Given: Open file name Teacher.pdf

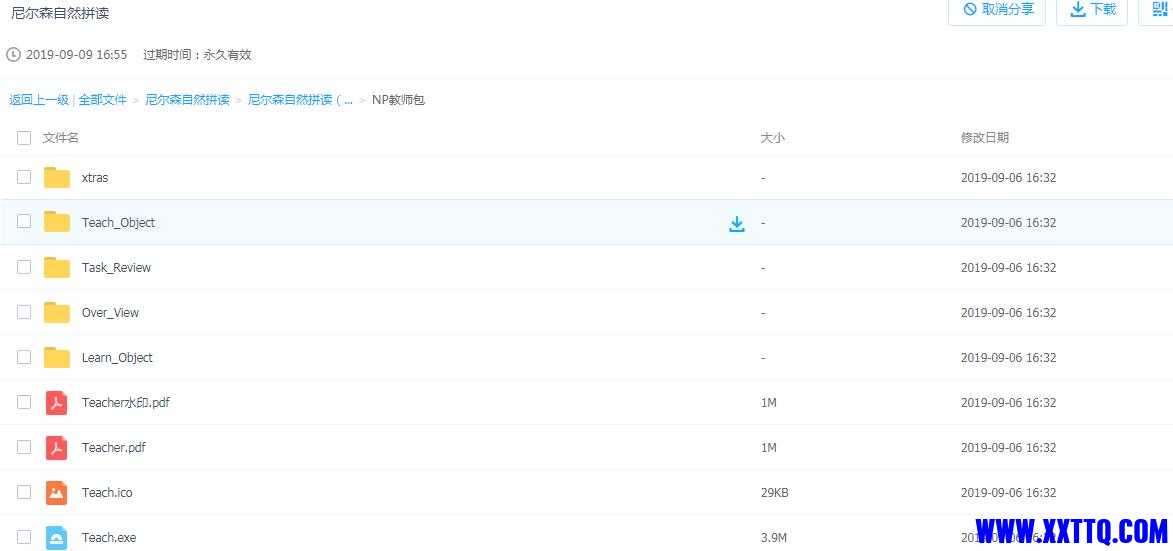Looking at the screenshot, I should tap(114, 447).
